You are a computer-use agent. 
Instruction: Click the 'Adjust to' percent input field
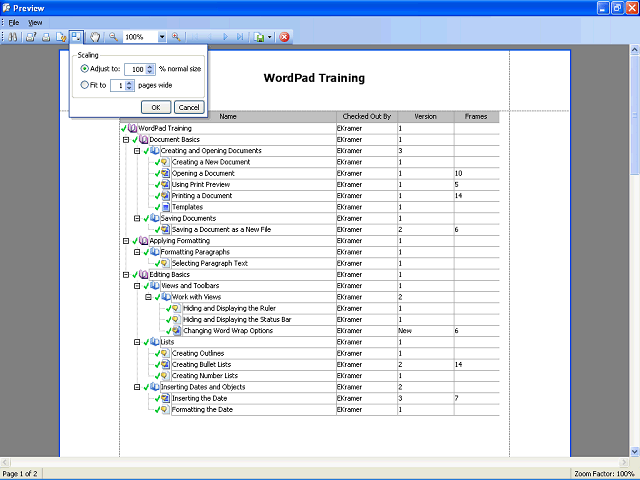pyautogui.click(x=136, y=69)
